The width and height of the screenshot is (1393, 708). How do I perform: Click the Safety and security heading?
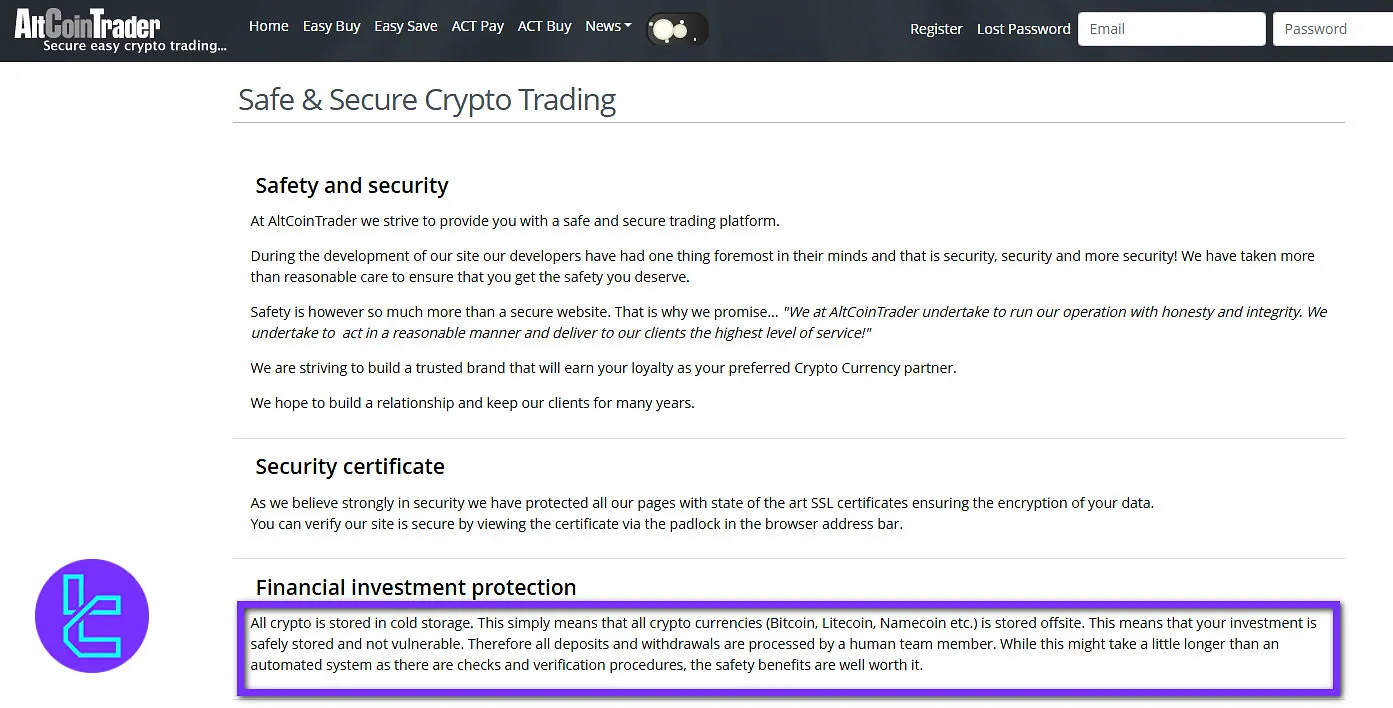coord(352,185)
